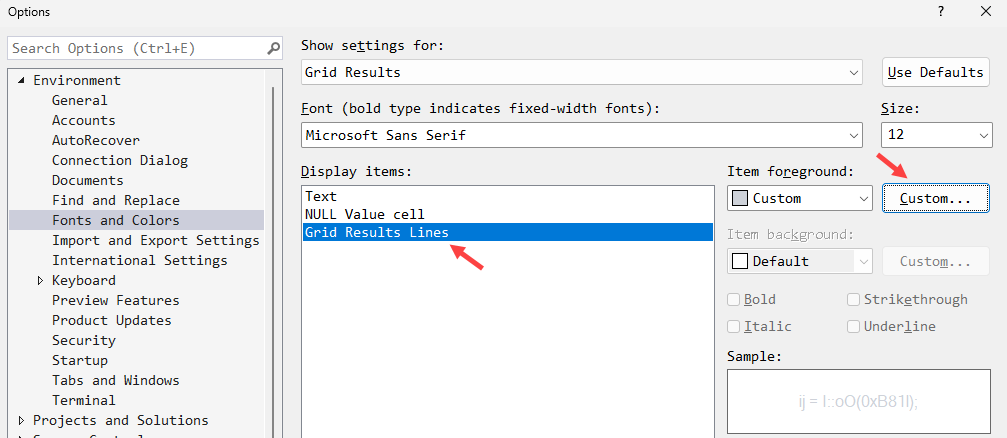Check the Underline option

point(854,326)
